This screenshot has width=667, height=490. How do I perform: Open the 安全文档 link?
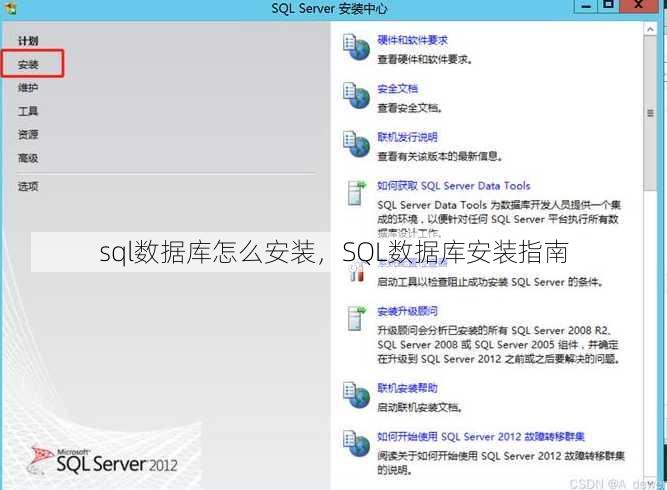point(397,88)
